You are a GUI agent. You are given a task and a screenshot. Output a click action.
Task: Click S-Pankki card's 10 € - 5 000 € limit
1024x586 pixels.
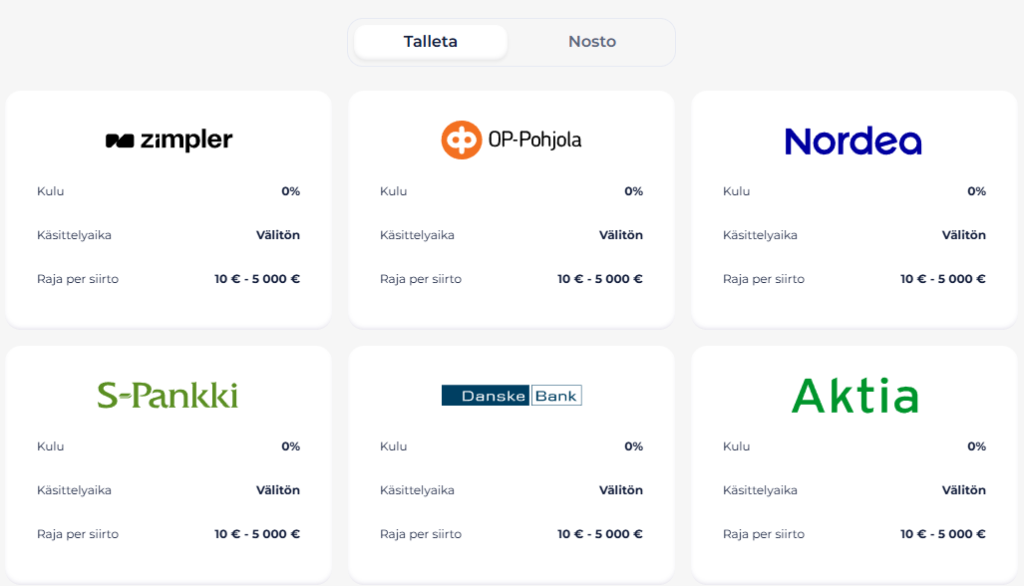pyautogui.click(x=257, y=534)
